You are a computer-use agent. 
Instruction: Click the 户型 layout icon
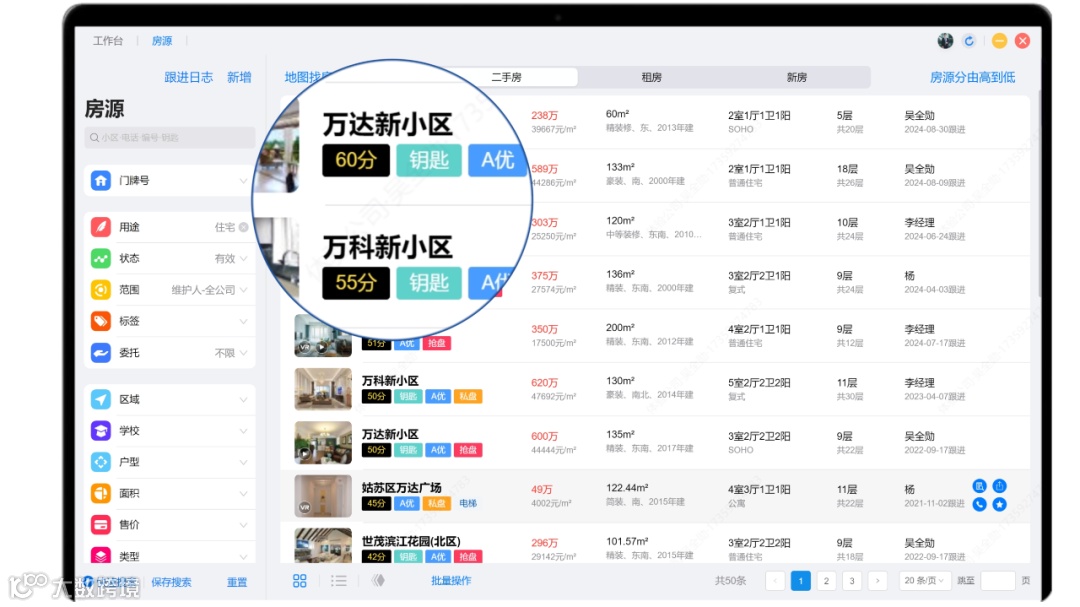point(101,462)
